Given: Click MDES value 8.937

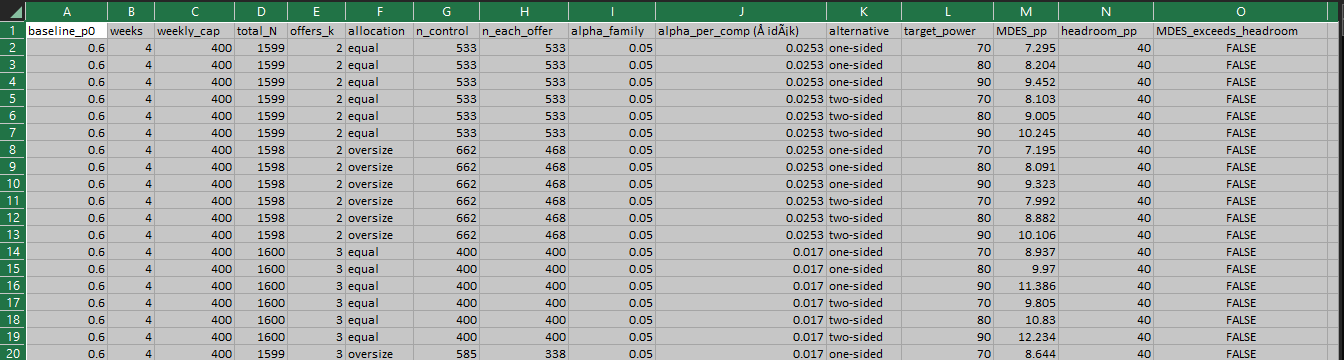Looking at the screenshot, I should (x=1026, y=252).
